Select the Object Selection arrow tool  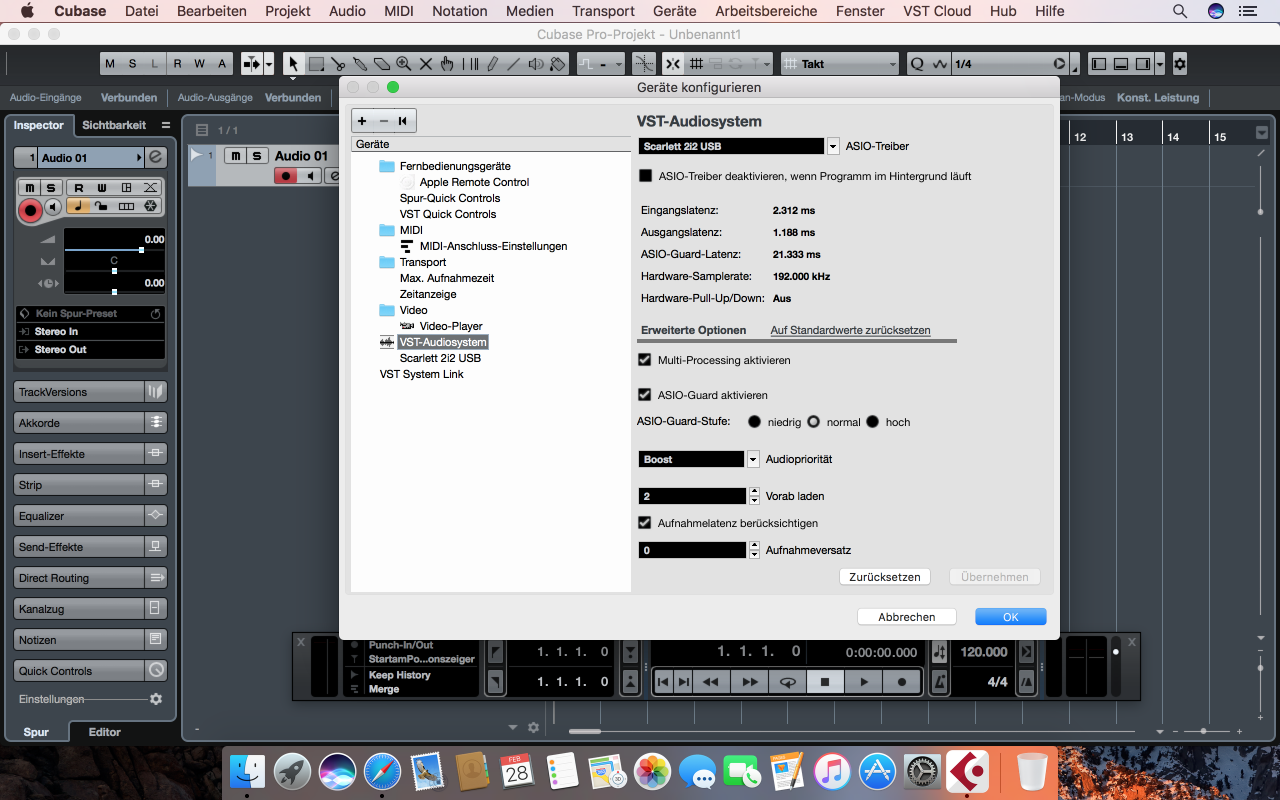(293, 64)
